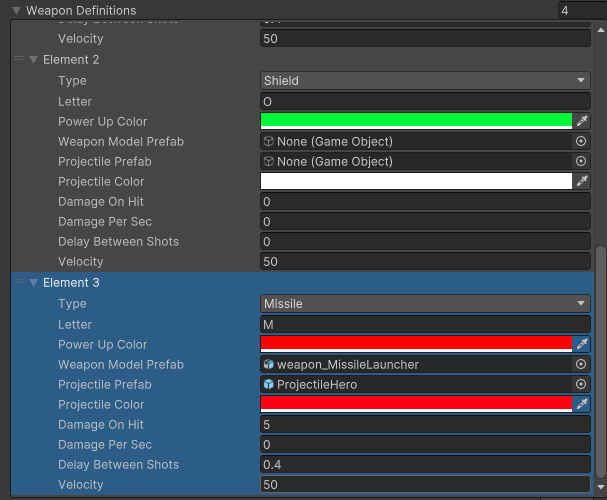Screen dimensions: 607x500
Task: Grab the Element 3 reorder drag handle
Action: point(18,283)
